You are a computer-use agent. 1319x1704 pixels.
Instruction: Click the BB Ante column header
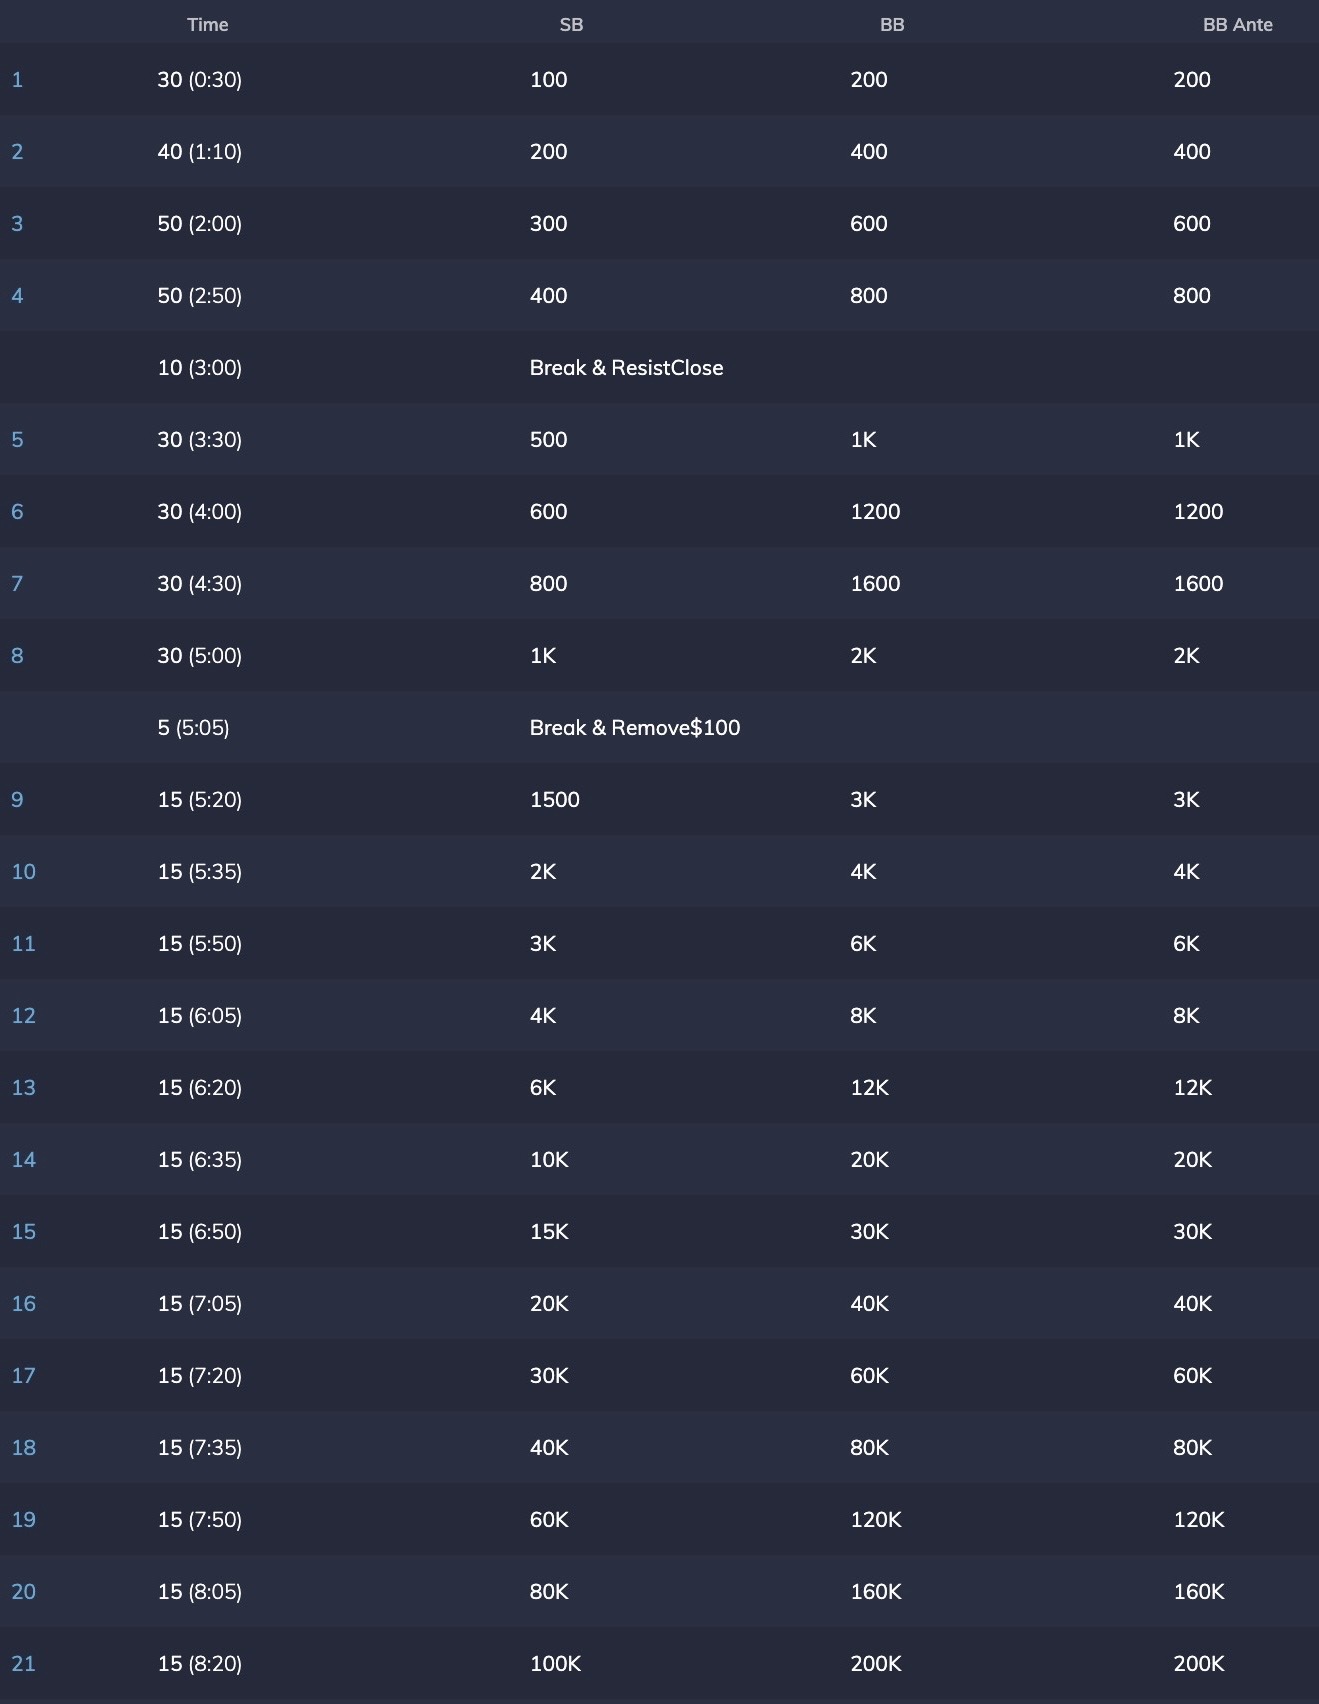pos(1237,25)
